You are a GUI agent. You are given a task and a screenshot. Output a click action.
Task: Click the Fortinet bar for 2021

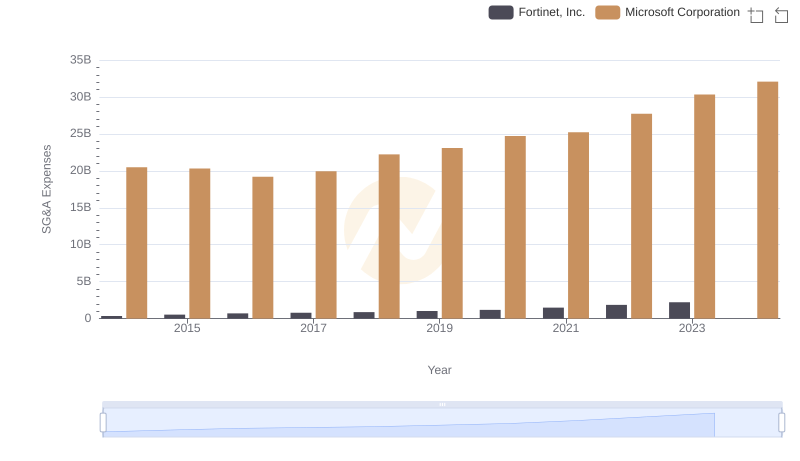(x=554, y=313)
